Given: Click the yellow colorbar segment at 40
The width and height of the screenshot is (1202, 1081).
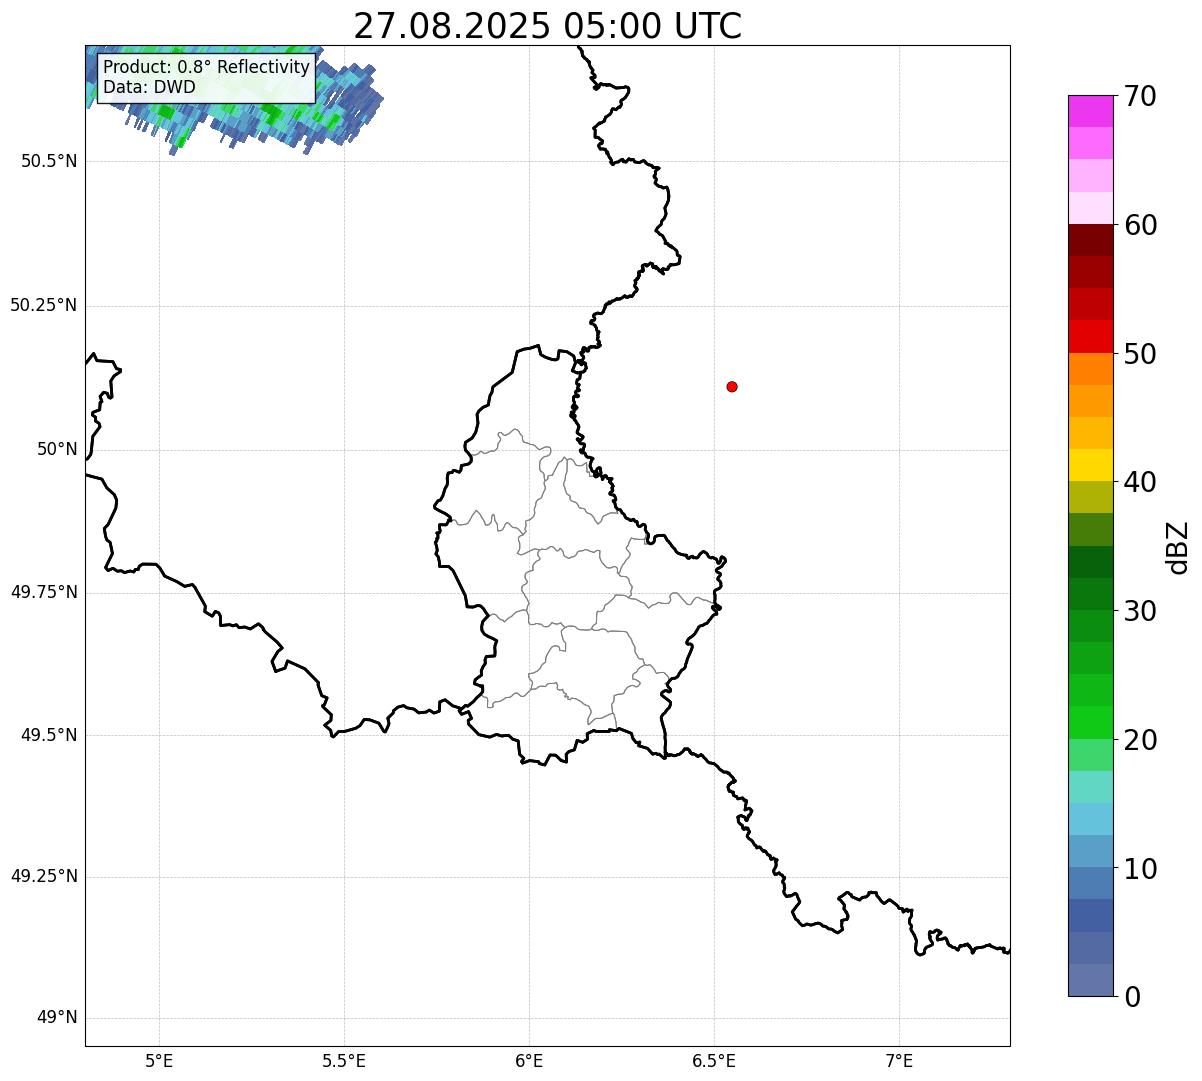Looking at the screenshot, I should pyautogui.click(x=1091, y=465).
